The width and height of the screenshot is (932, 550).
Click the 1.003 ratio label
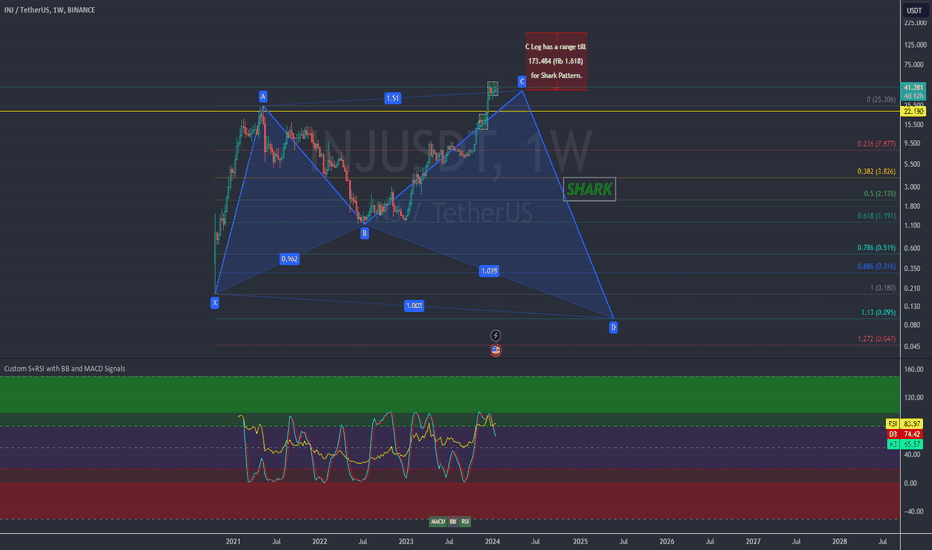coord(414,306)
